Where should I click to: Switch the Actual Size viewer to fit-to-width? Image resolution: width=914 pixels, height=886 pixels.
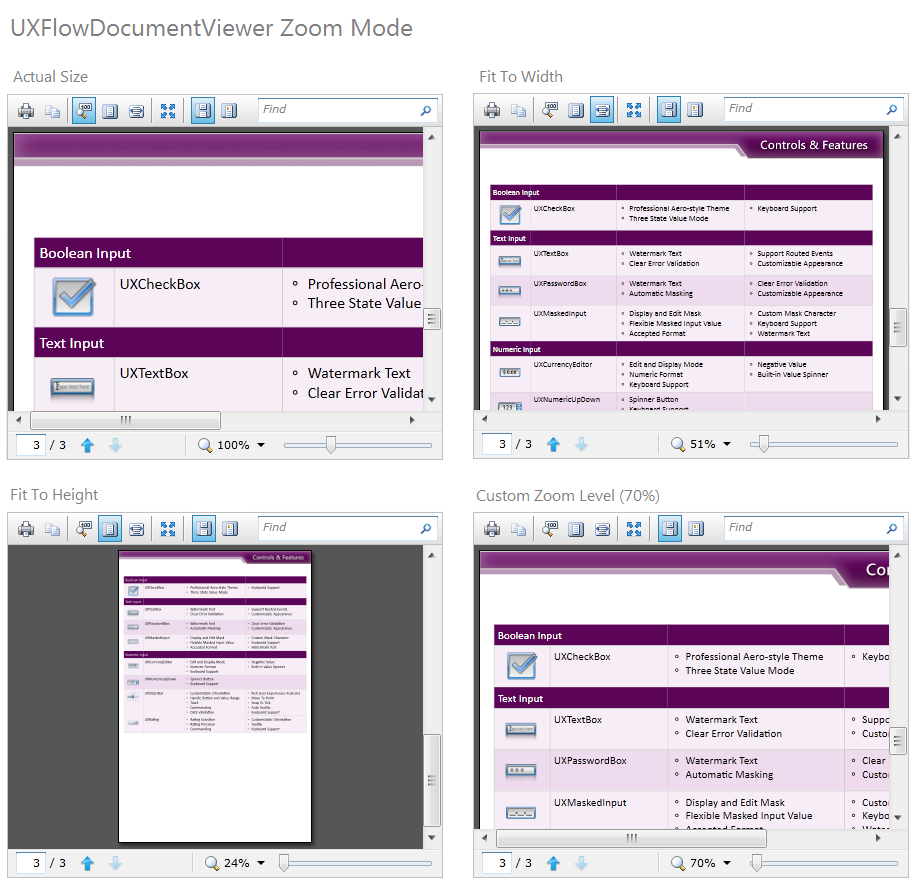(x=136, y=111)
